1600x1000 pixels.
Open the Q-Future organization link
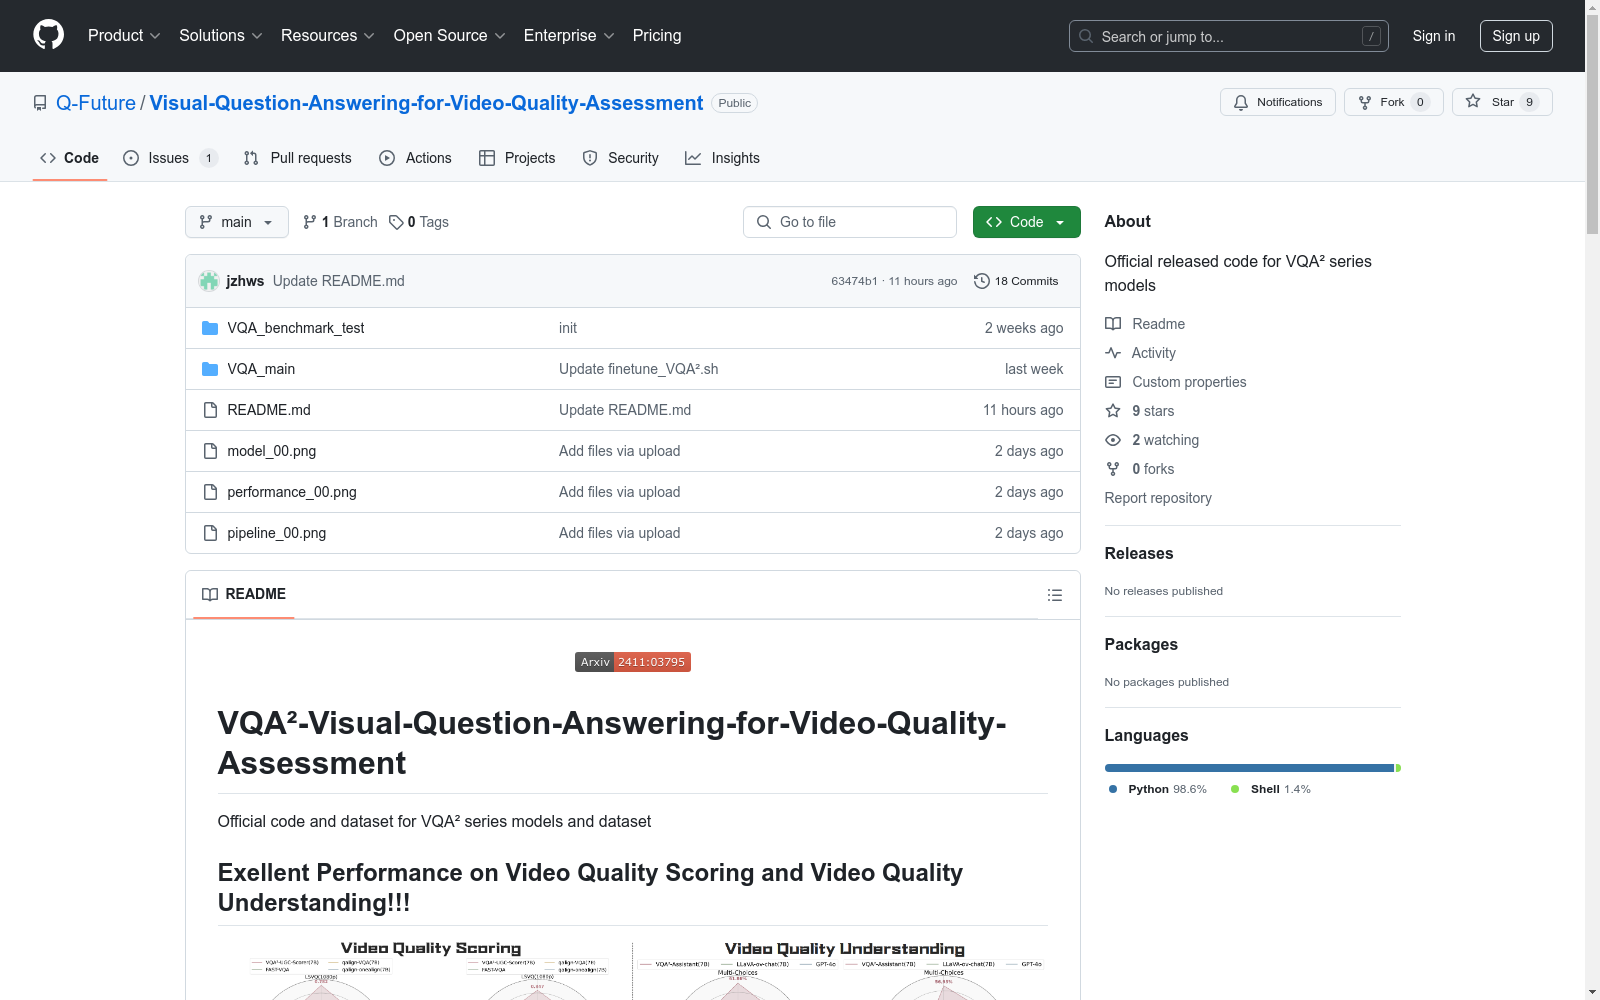(x=96, y=103)
